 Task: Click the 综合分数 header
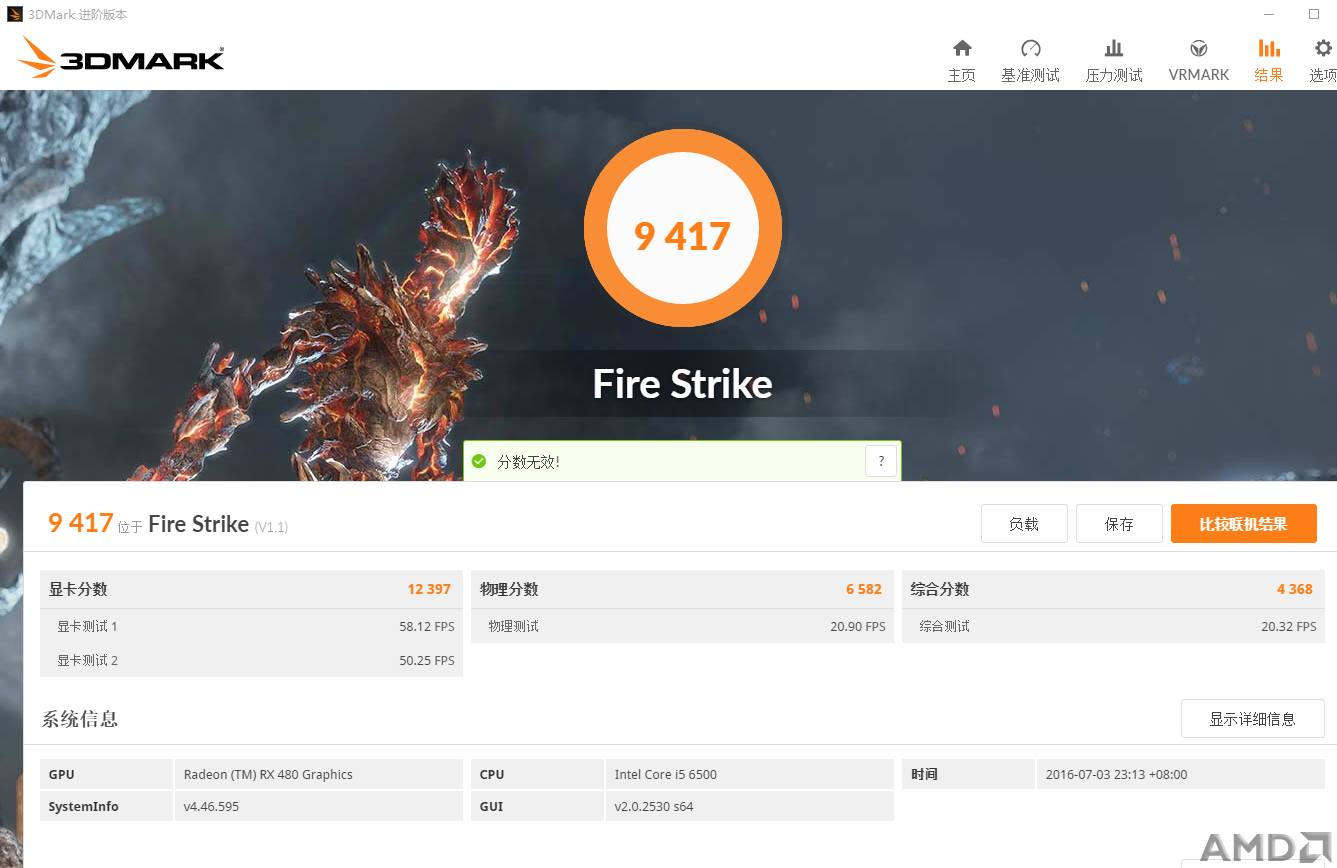coord(940,589)
